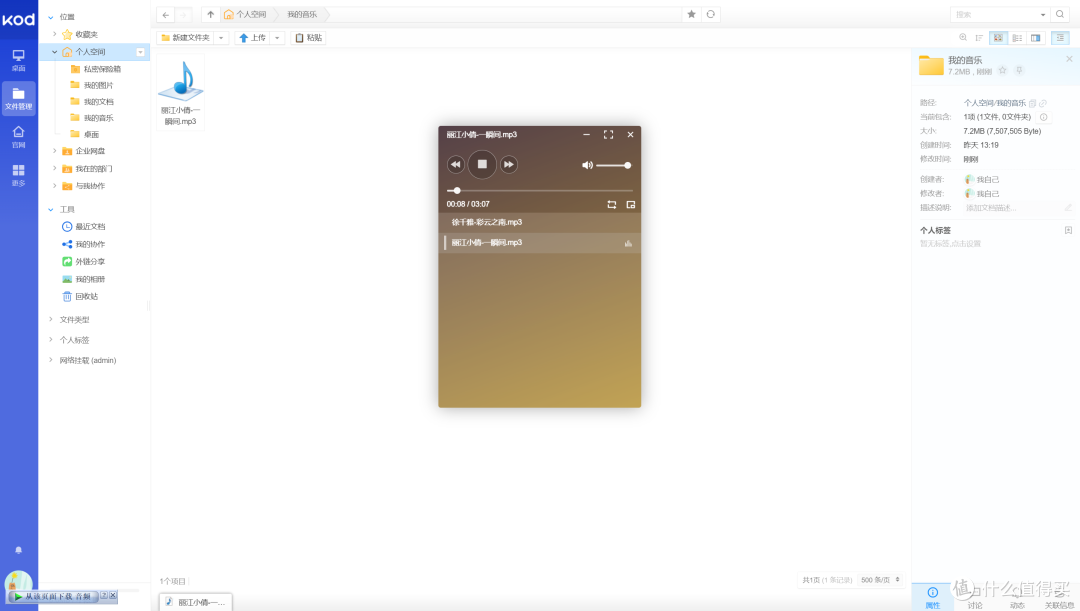Go back with the left arrow button
Viewport: 1080px width, 611px height.
pos(165,14)
